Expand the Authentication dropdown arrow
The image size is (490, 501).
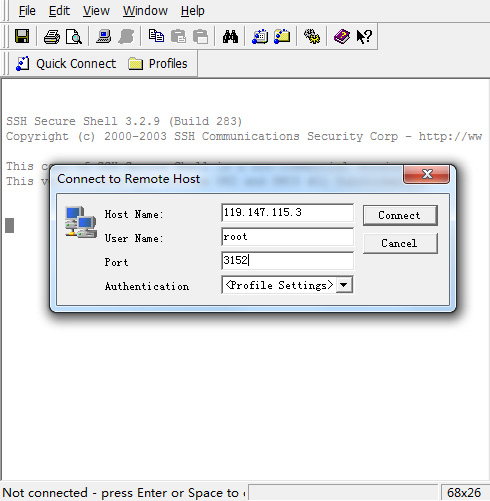click(x=344, y=285)
